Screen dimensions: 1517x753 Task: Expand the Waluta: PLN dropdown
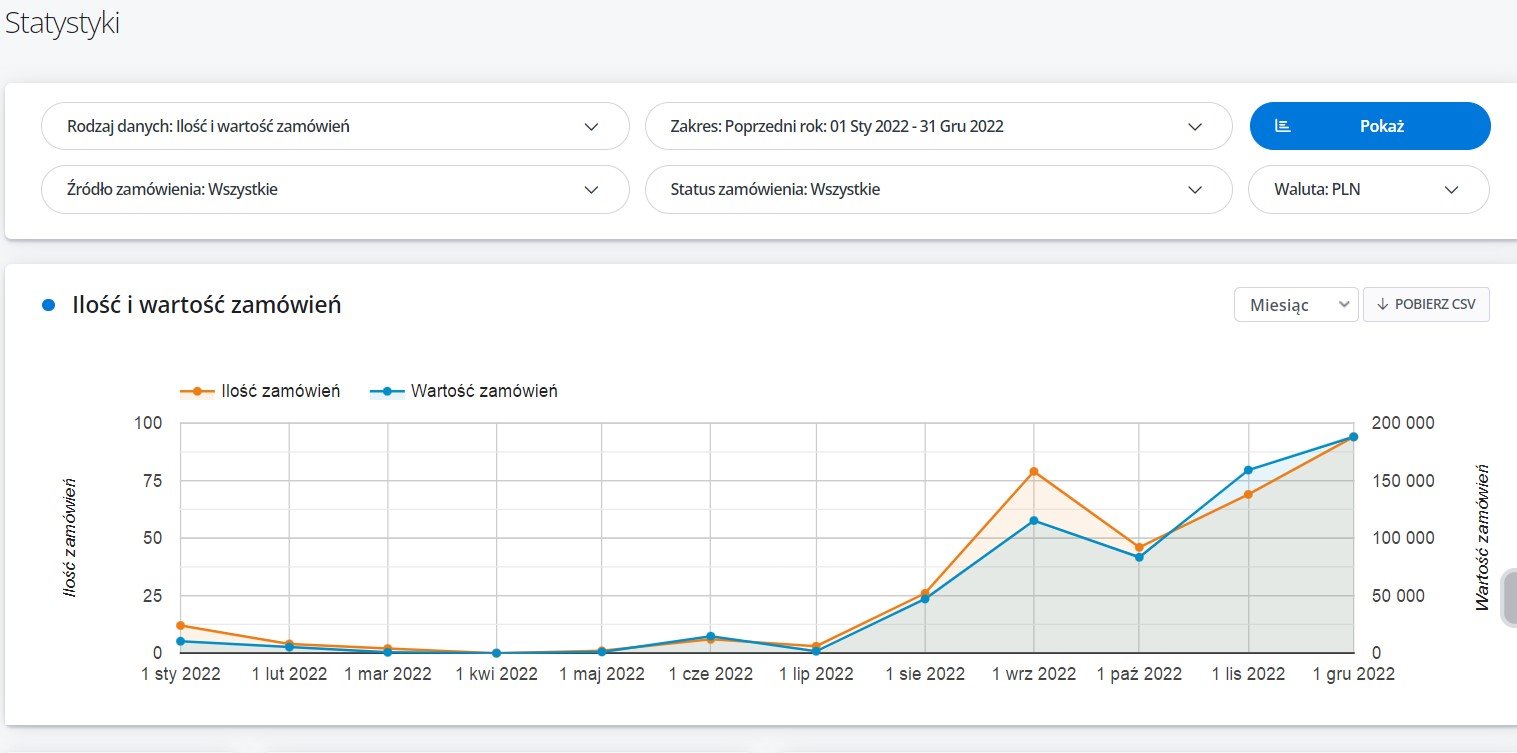[x=1368, y=190]
